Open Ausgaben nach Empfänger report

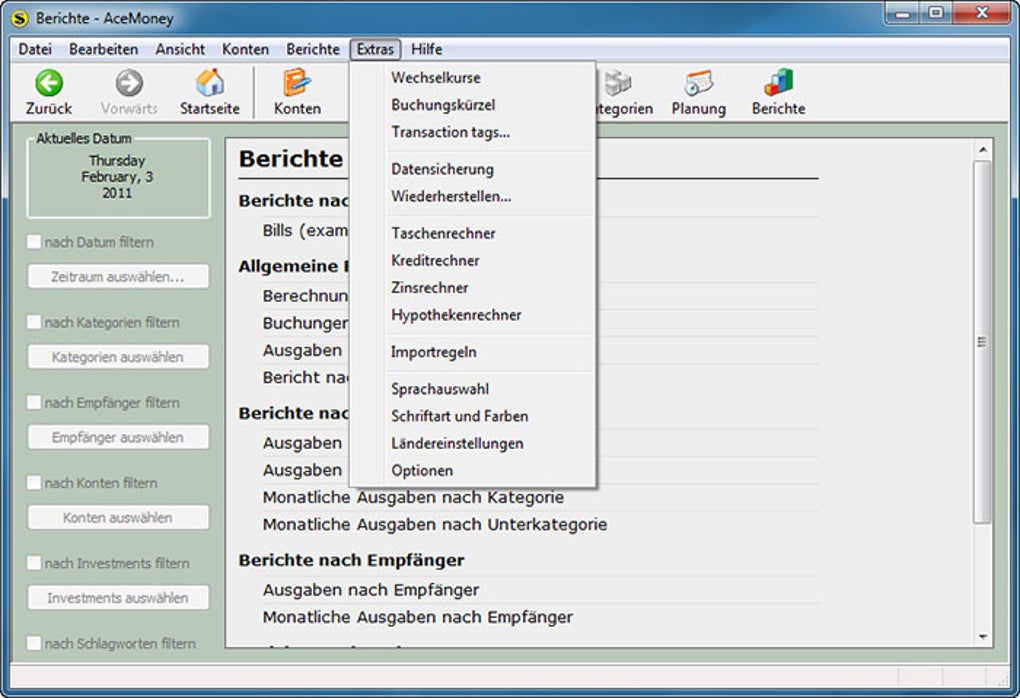point(371,590)
